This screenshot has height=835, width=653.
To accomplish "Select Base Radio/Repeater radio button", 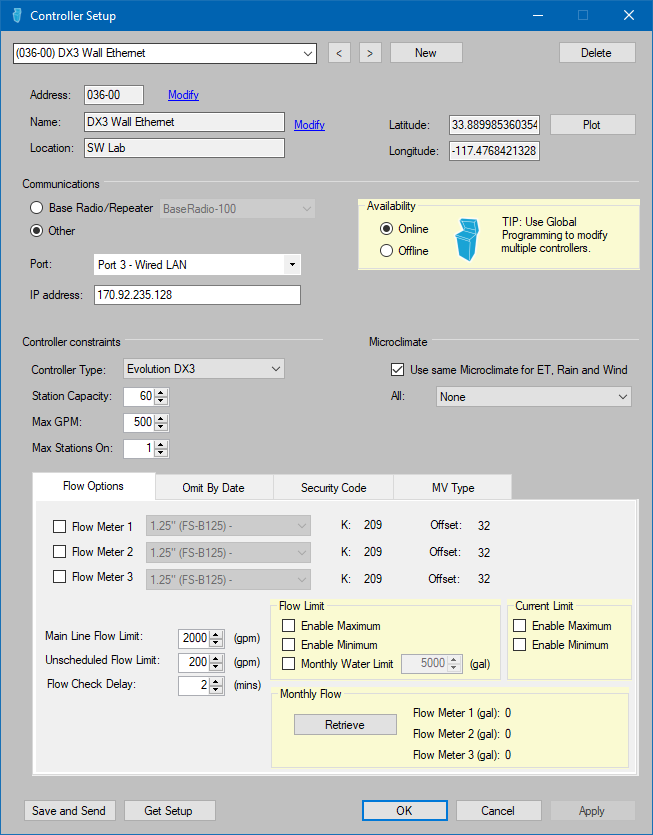I will 36,208.
